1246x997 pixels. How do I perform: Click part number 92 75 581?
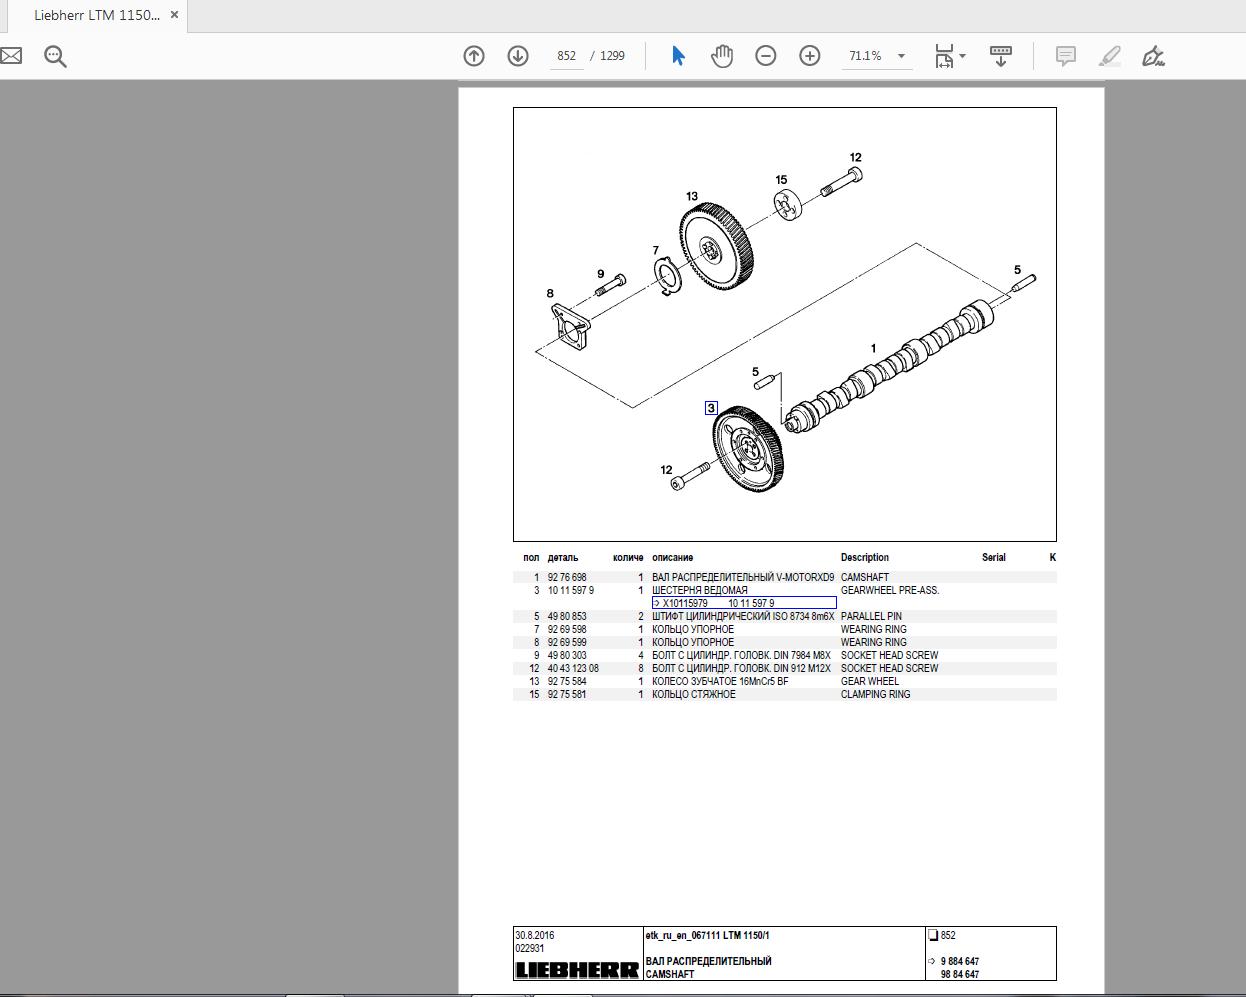point(567,694)
